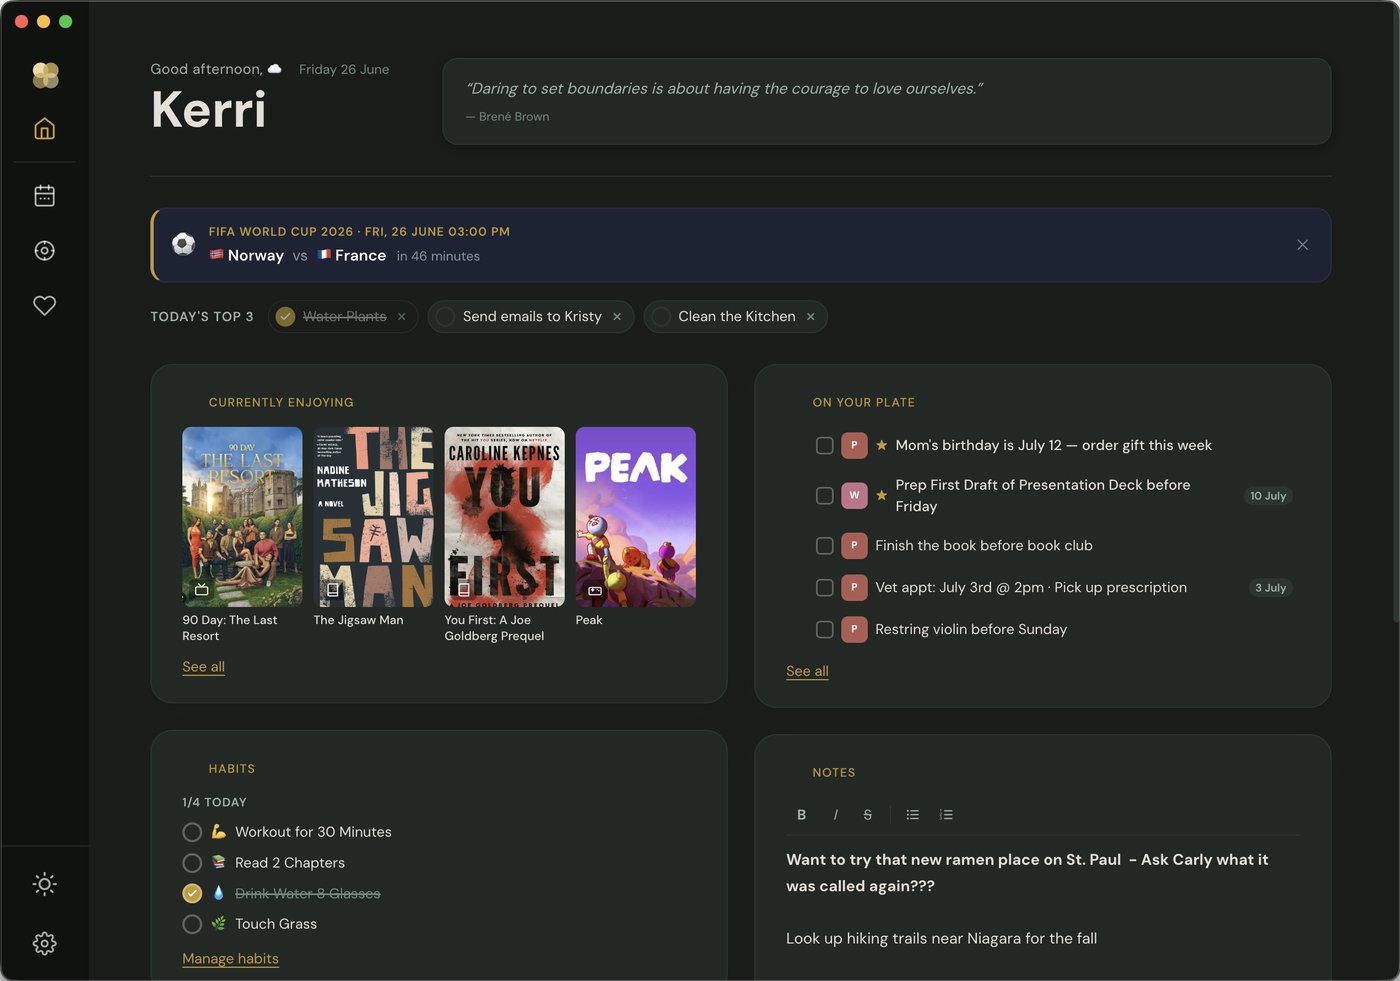The height and width of the screenshot is (981, 1400).
Task: Open the Home dashboard icon in sidebar
Action: click(x=44, y=128)
